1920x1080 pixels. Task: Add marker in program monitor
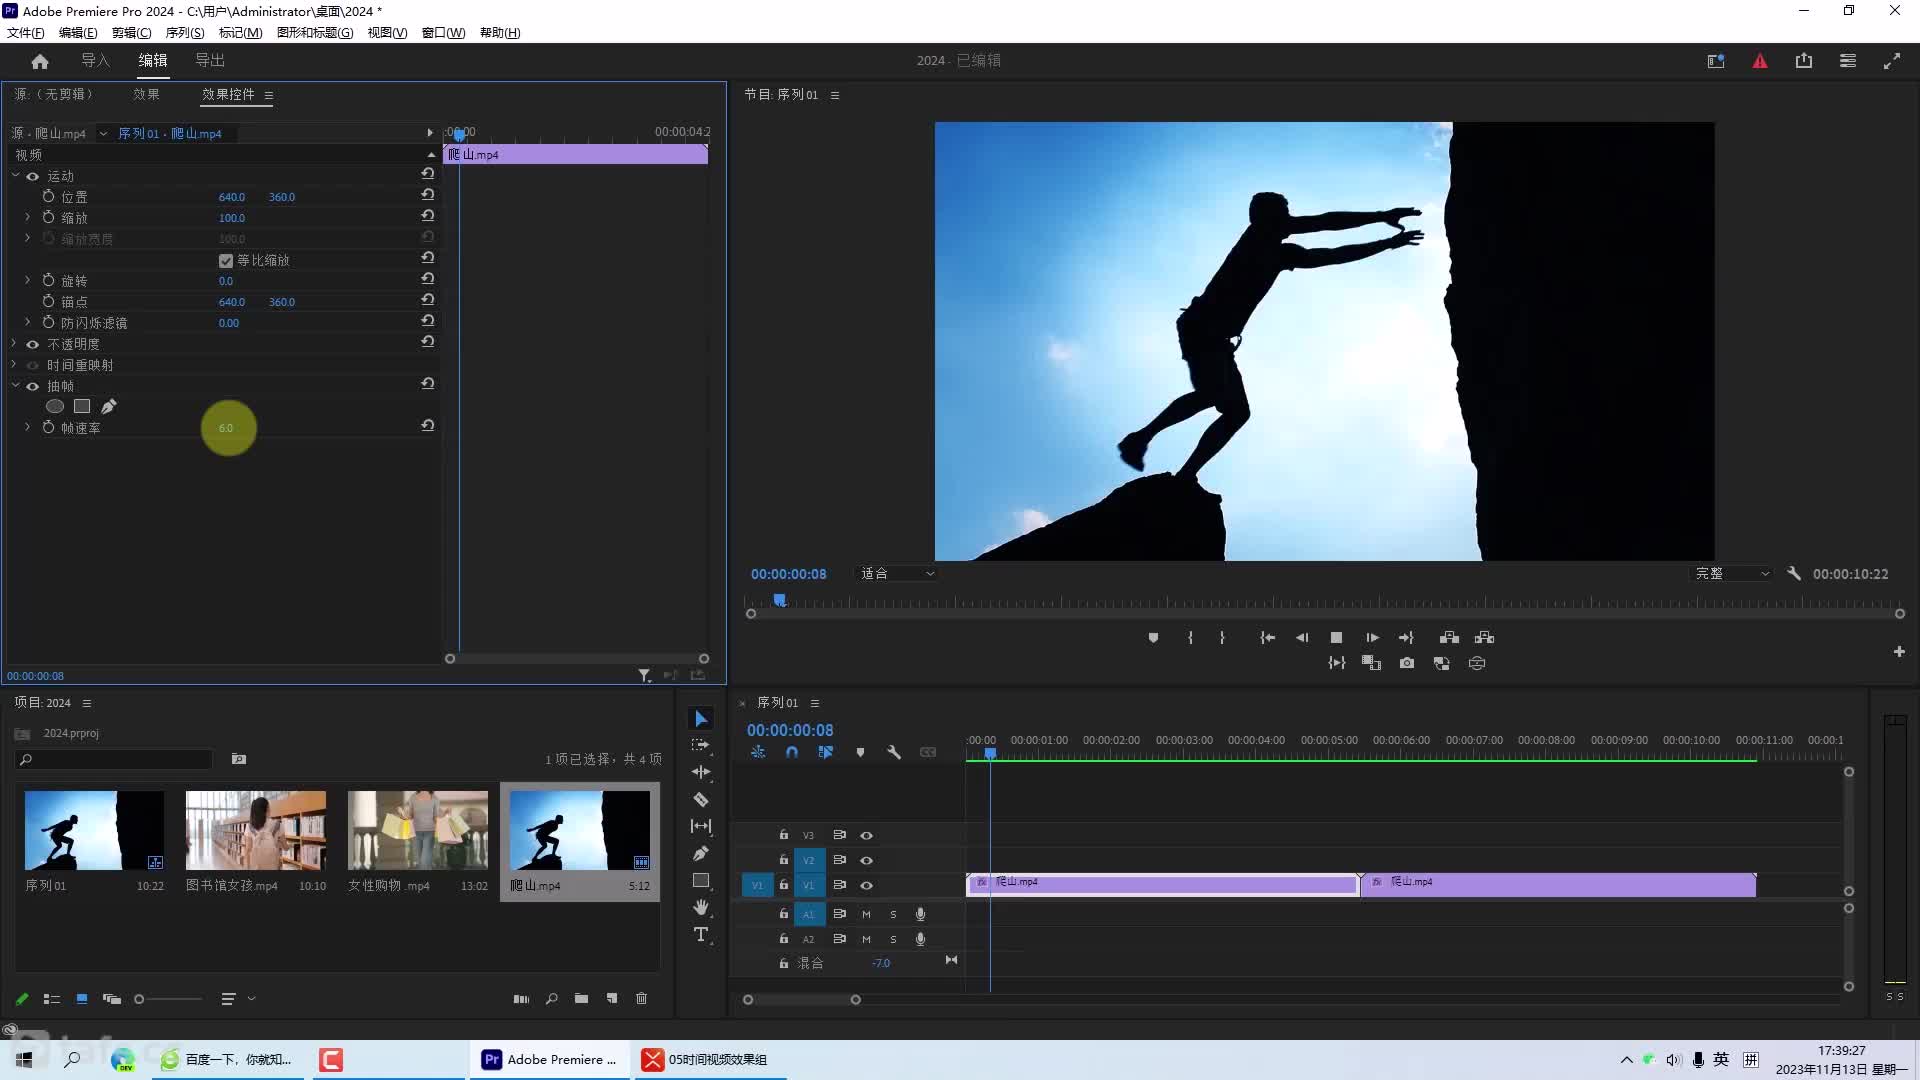1153,637
